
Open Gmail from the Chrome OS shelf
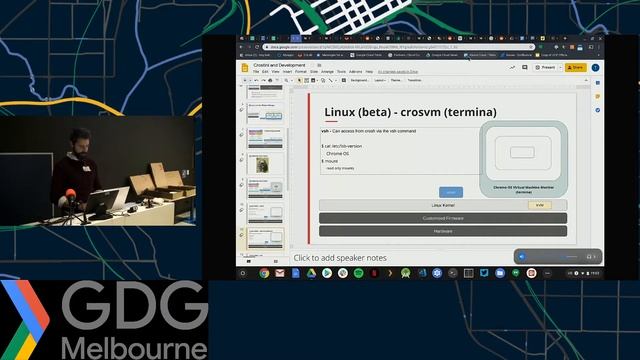280,273
